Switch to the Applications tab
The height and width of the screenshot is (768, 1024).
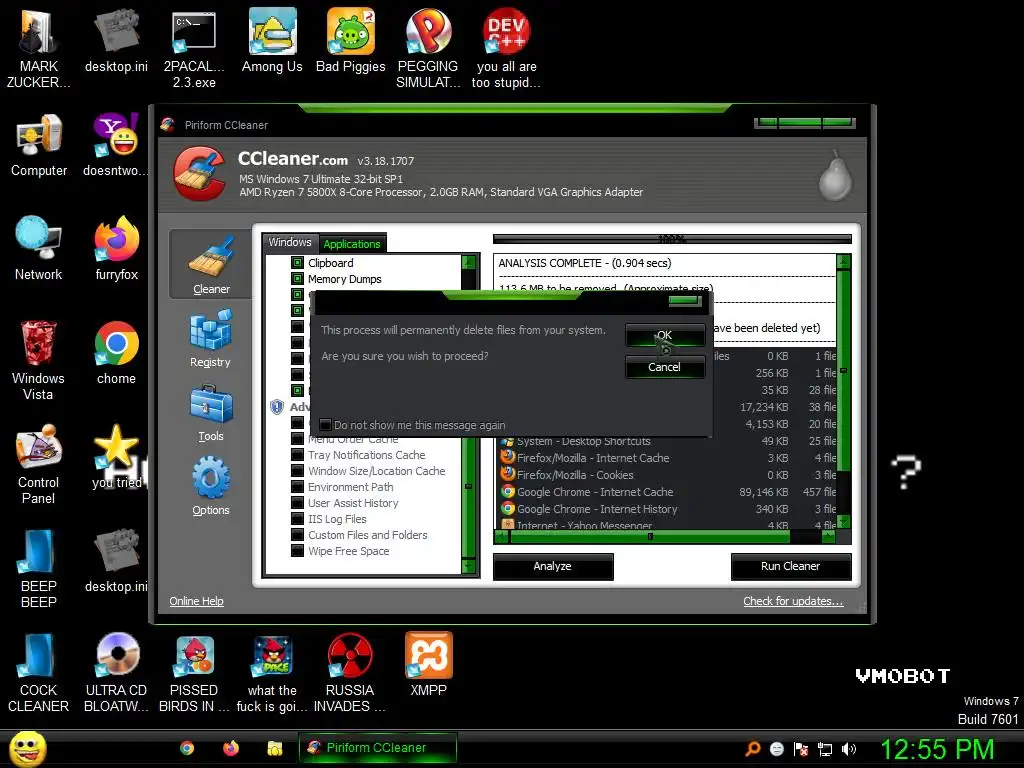pos(352,244)
